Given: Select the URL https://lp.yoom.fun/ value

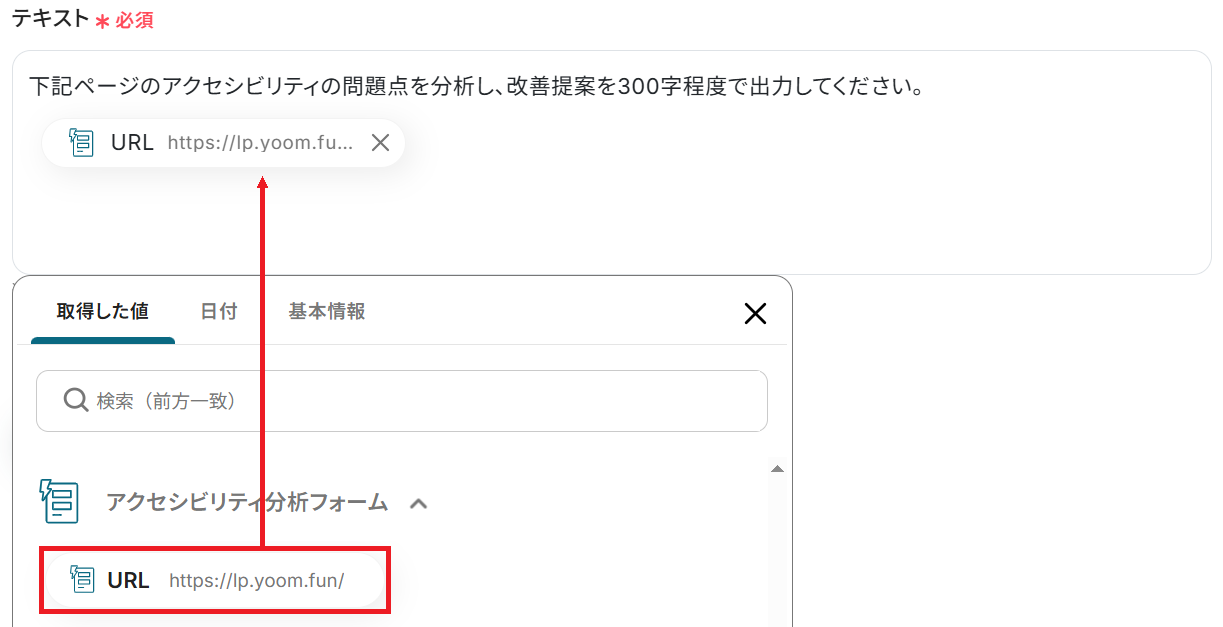Looking at the screenshot, I should [x=215, y=580].
